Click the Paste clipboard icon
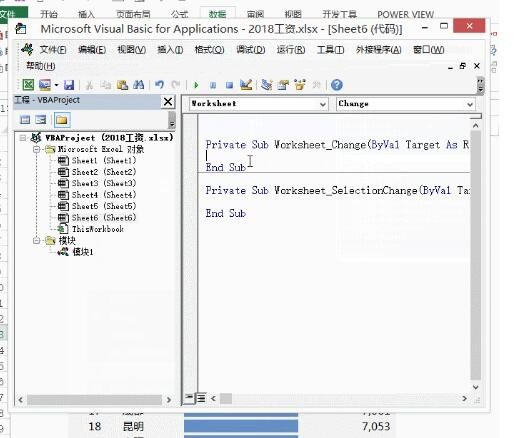This screenshot has height=438, width=514. (x=122, y=85)
